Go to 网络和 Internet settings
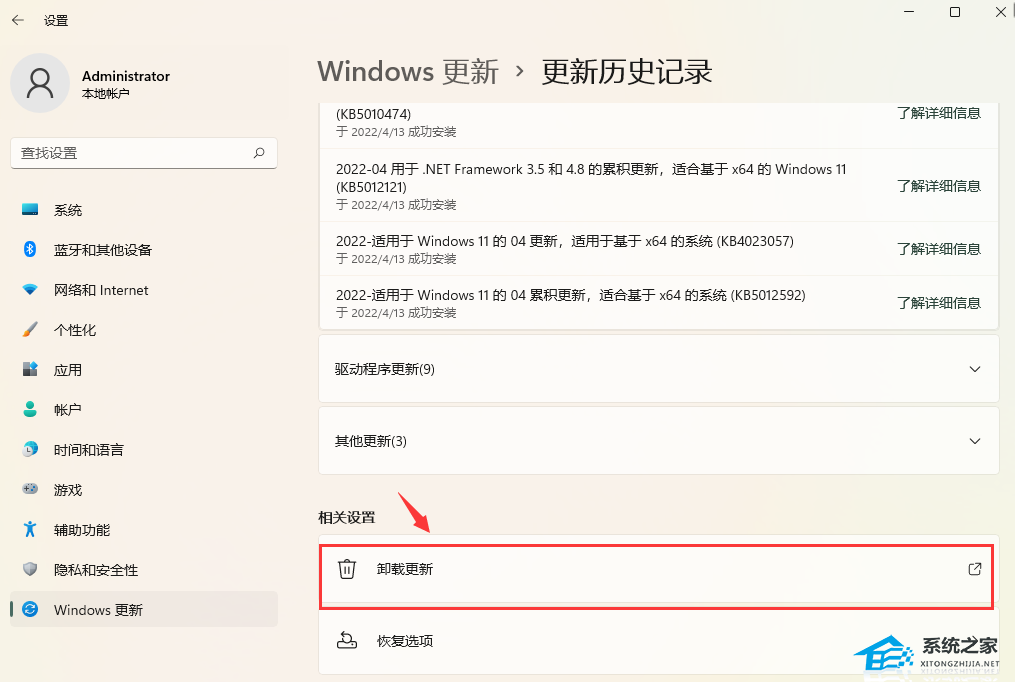This screenshot has height=682, width=1015. [x=101, y=290]
